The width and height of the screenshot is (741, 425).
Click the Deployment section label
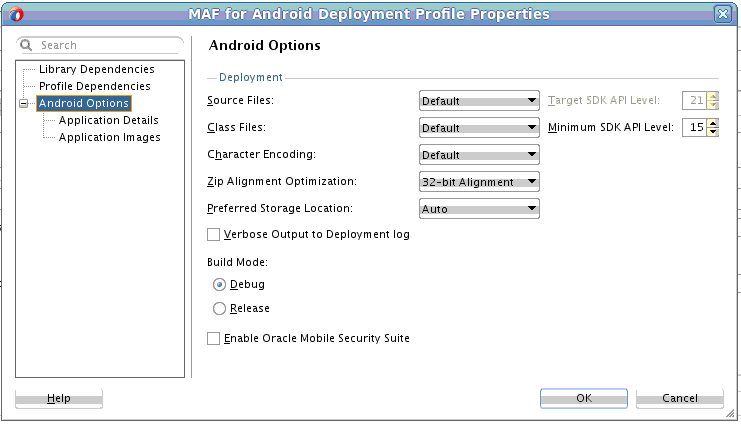click(250, 77)
